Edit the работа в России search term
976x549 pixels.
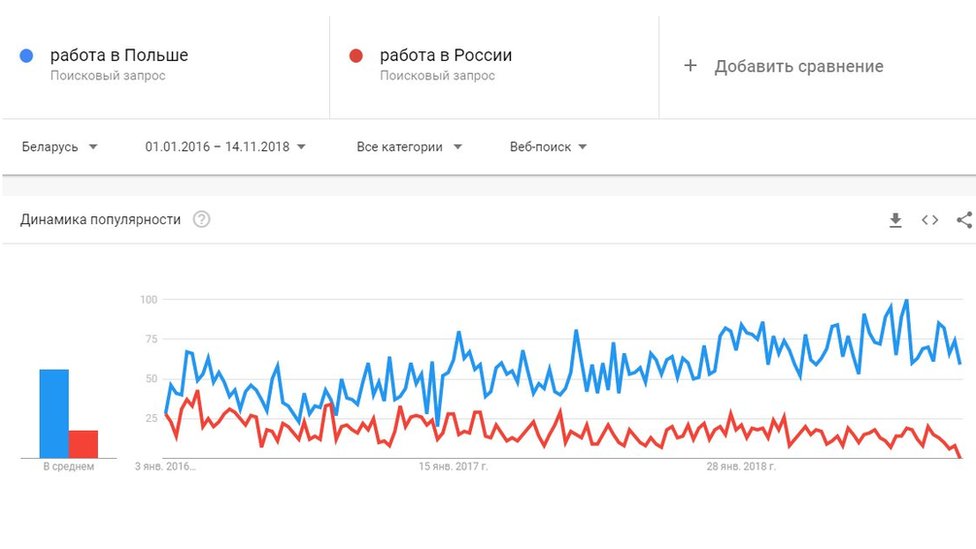(x=446, y=55)
